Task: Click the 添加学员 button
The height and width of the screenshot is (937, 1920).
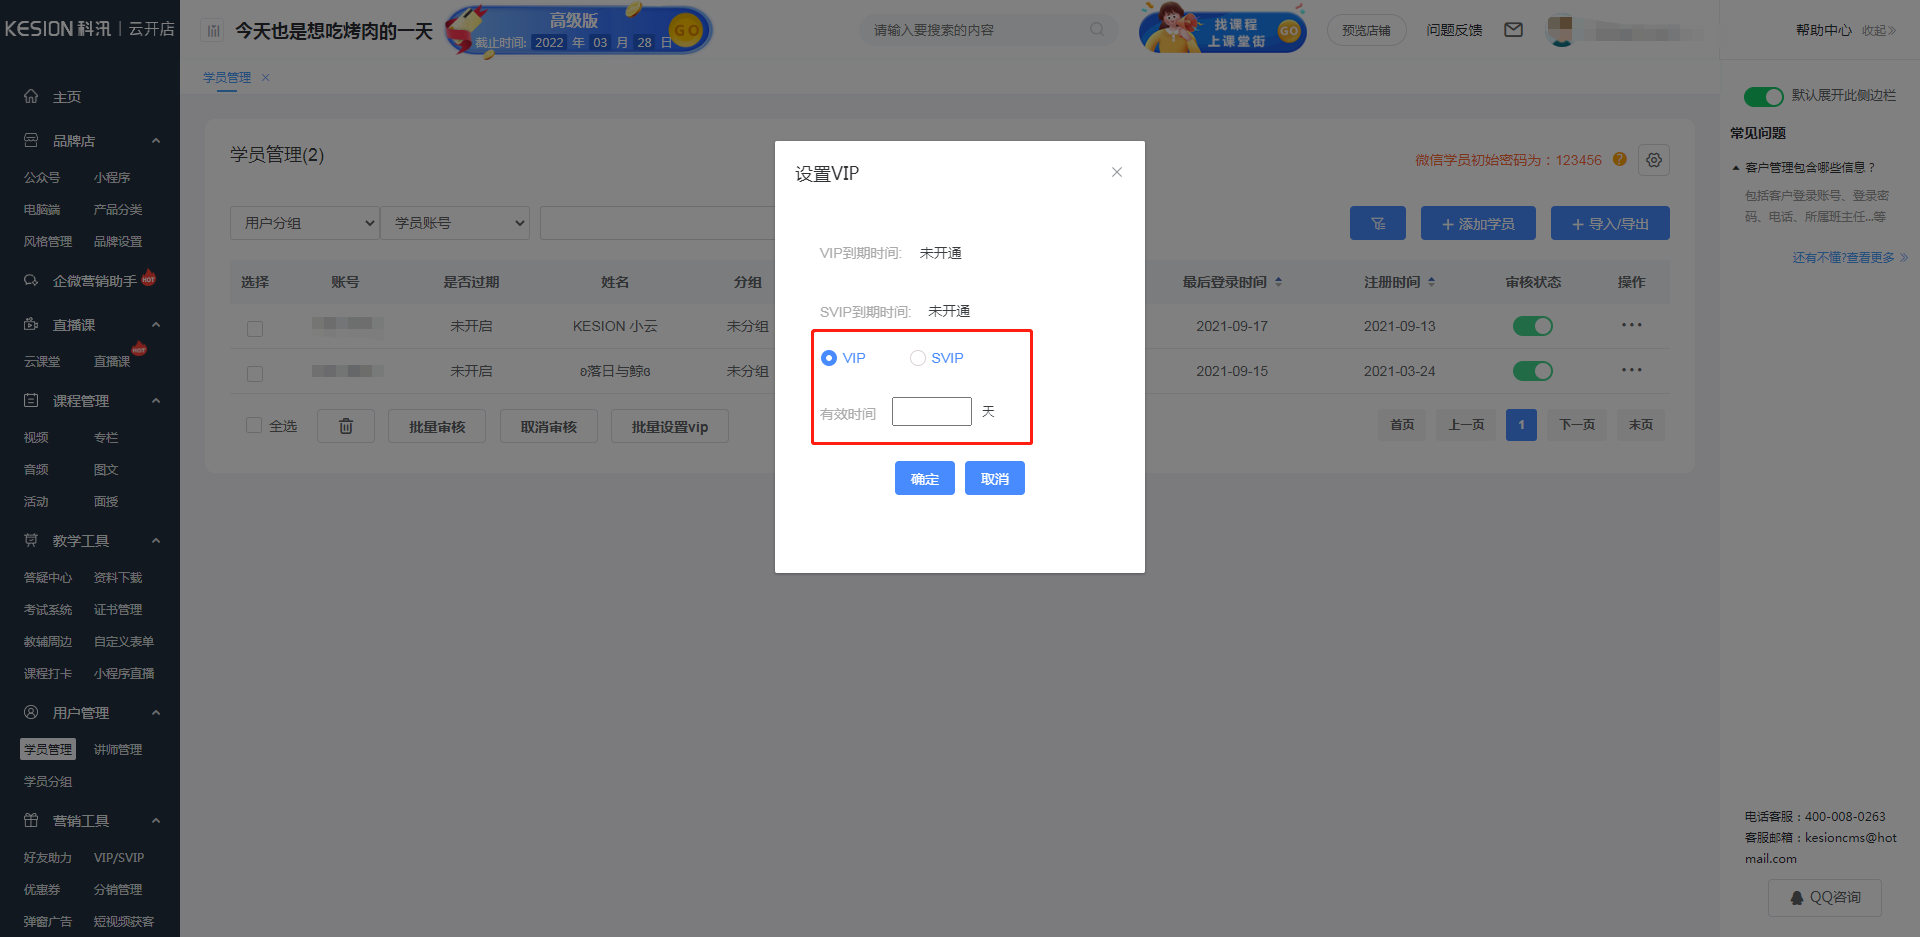Action: [1478, 223]
